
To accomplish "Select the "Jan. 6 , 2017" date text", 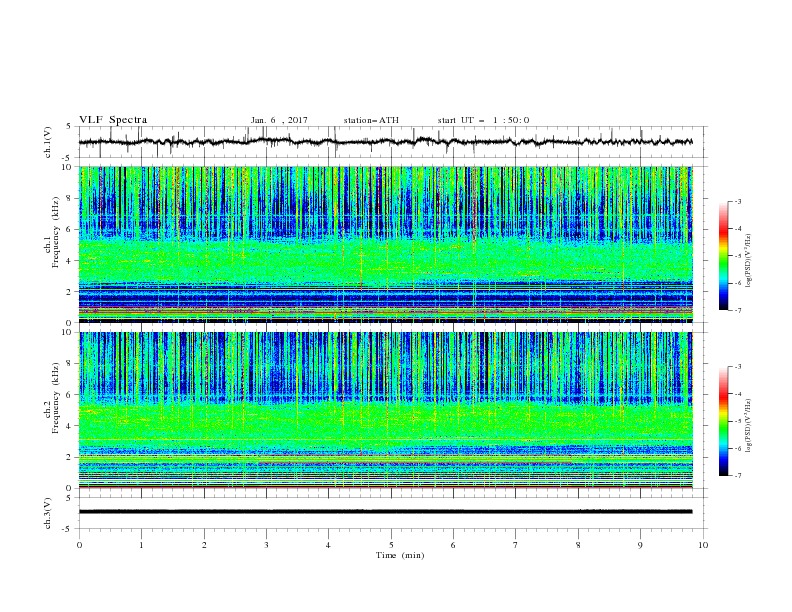I will click(279, 120).
